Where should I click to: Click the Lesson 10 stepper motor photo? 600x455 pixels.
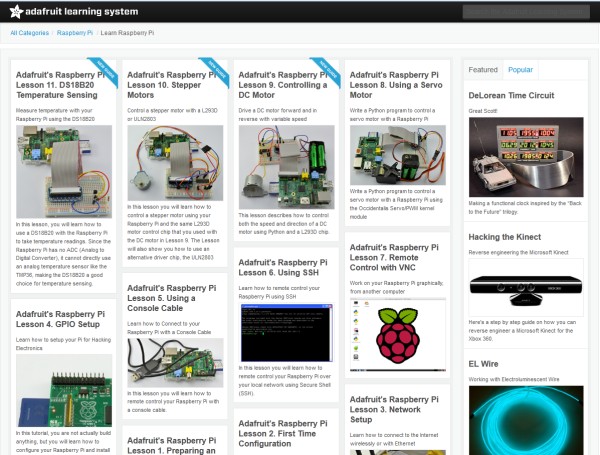(x=175, y=163)
